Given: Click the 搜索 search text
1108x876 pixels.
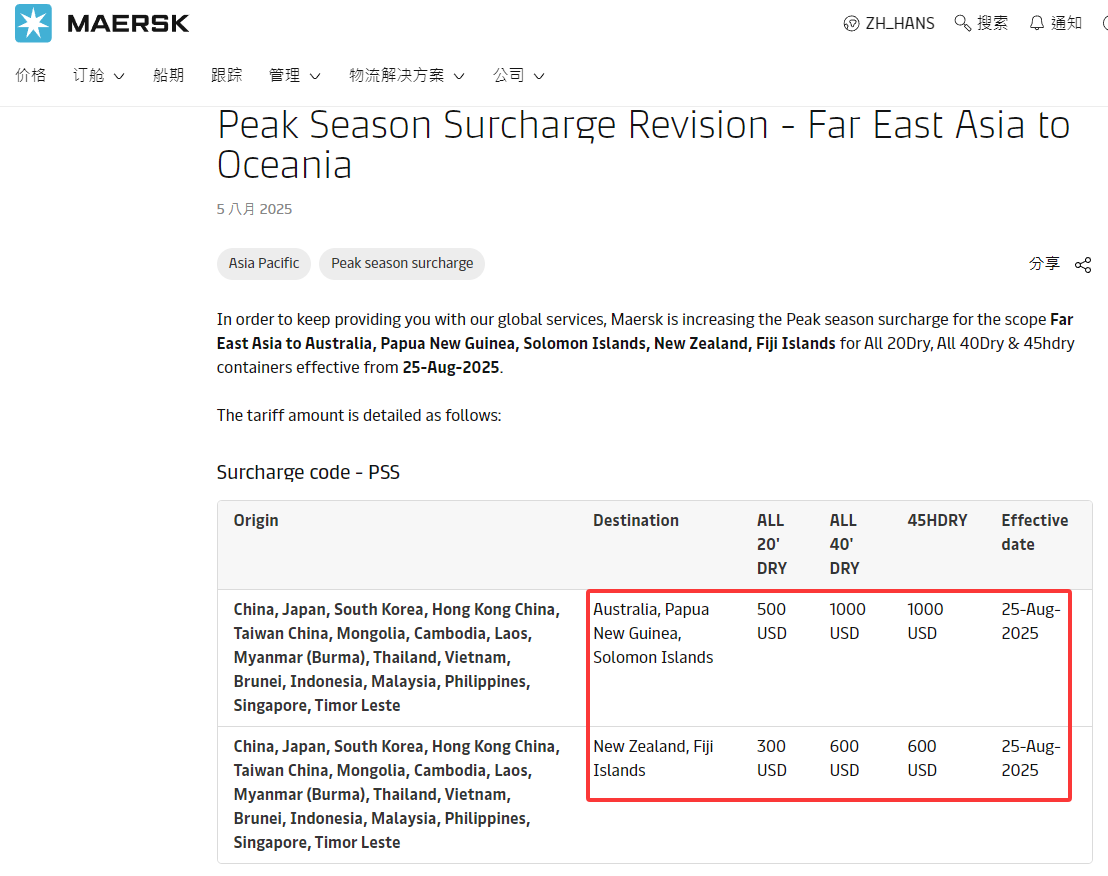Looking at the screenshot, I should [992, 23].
